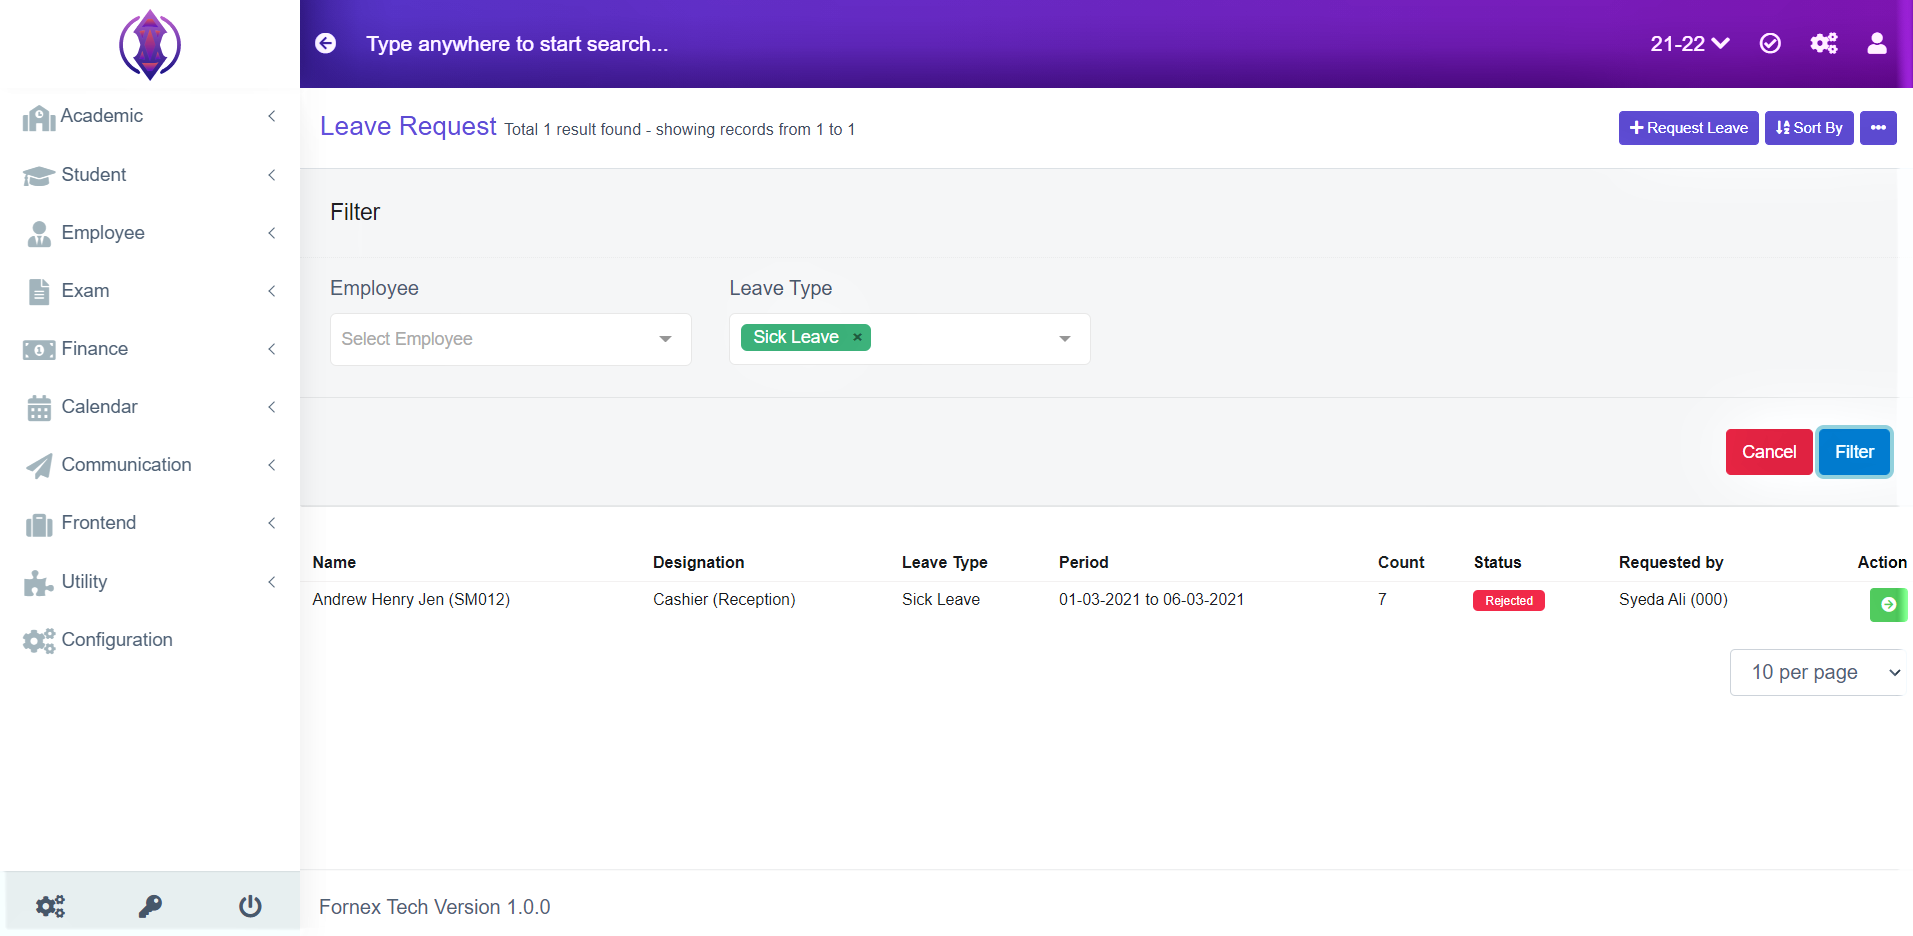Viewport: 1913px width, 936px height.
Task: Click the Count column header
Action: click(1401, 562)
